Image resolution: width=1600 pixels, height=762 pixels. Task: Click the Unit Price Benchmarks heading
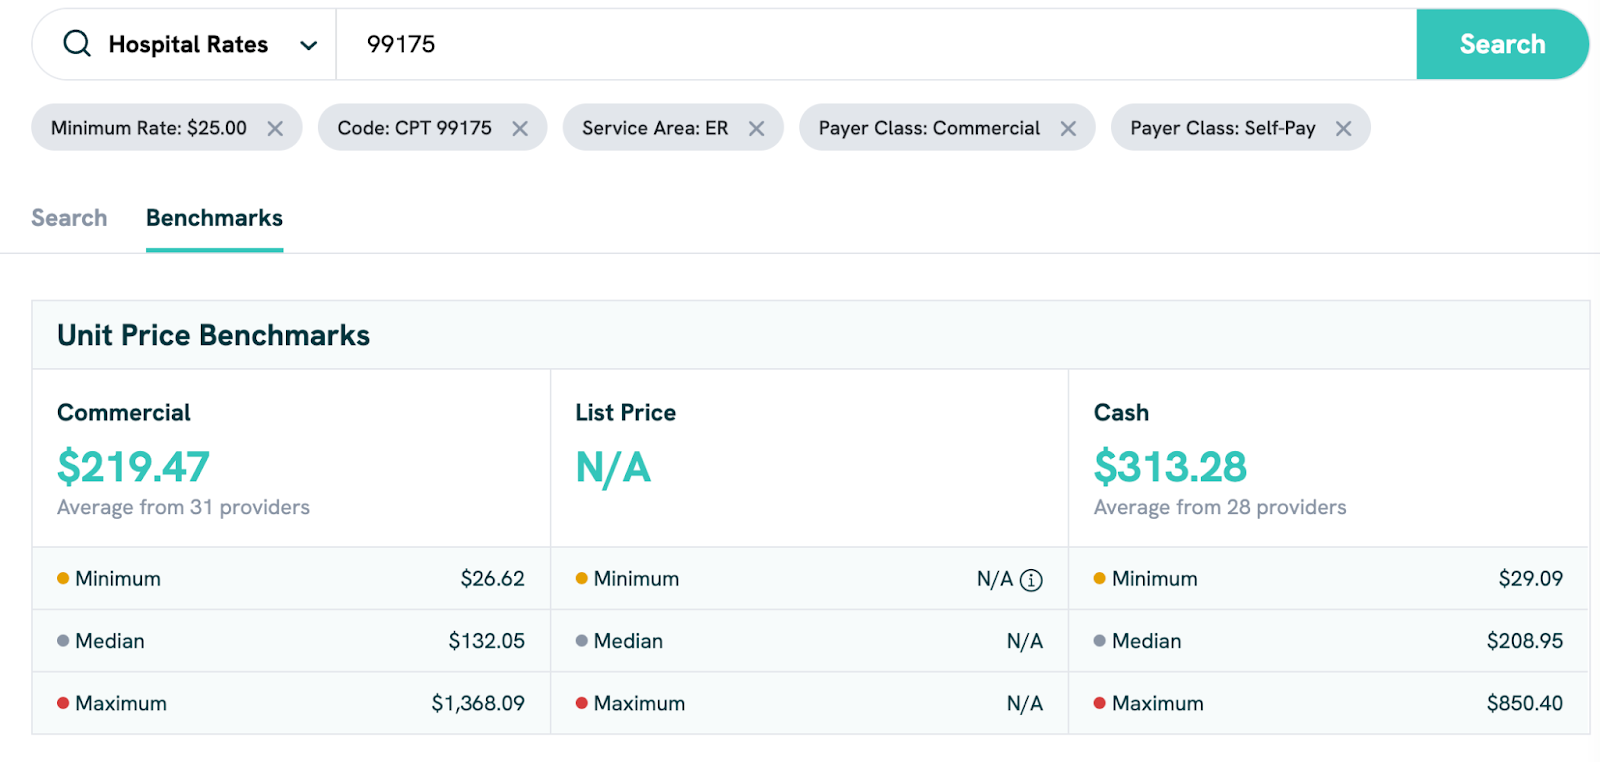(213, 335)
